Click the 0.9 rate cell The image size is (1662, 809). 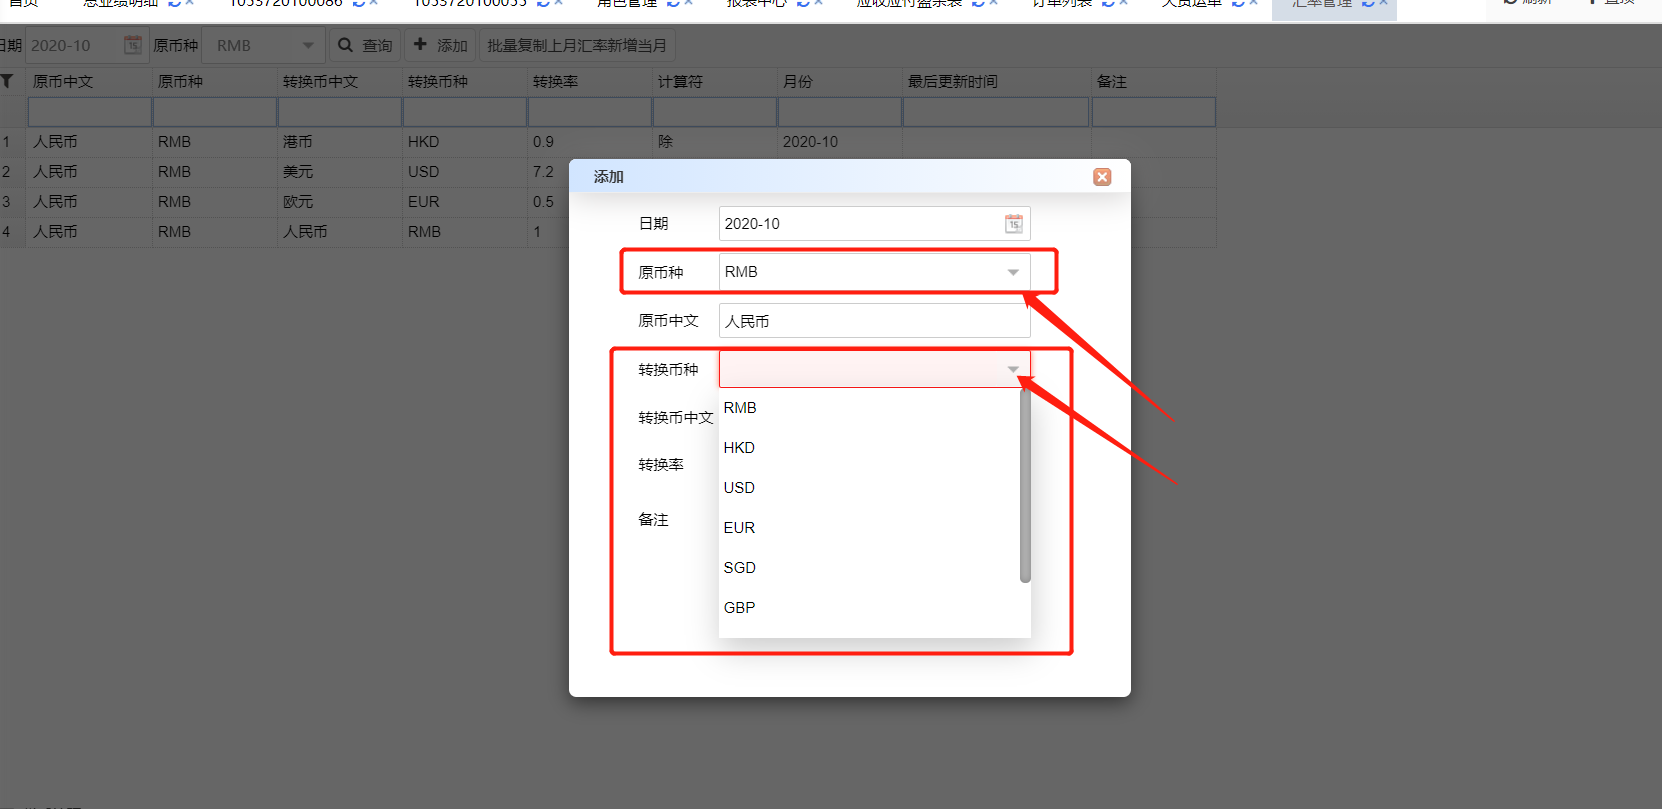pos(590,142)
